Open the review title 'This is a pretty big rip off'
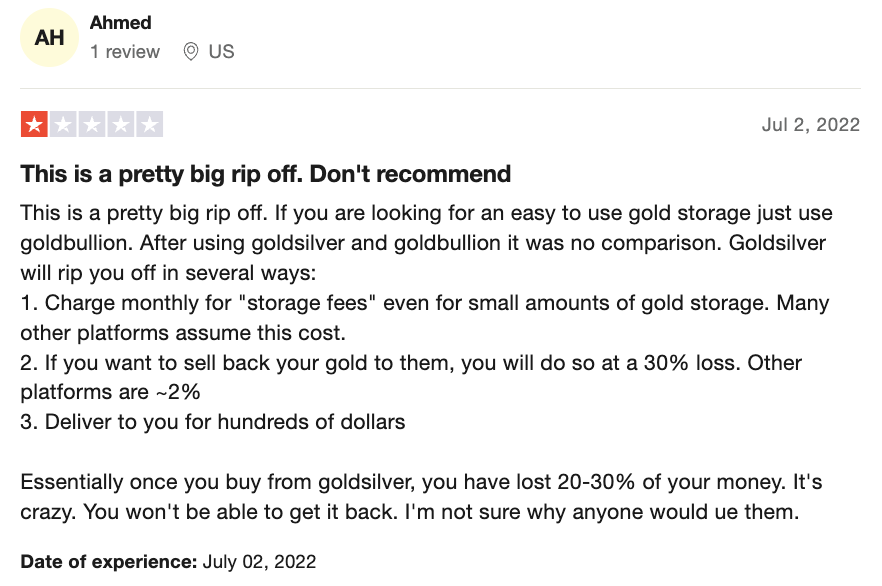Image resolution: width=882 pixels, height=586 pixels. tap(266, 174)
